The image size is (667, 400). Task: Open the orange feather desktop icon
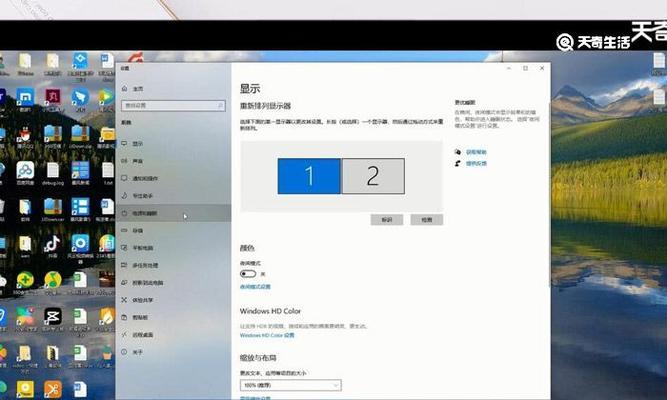coord(106,317)
